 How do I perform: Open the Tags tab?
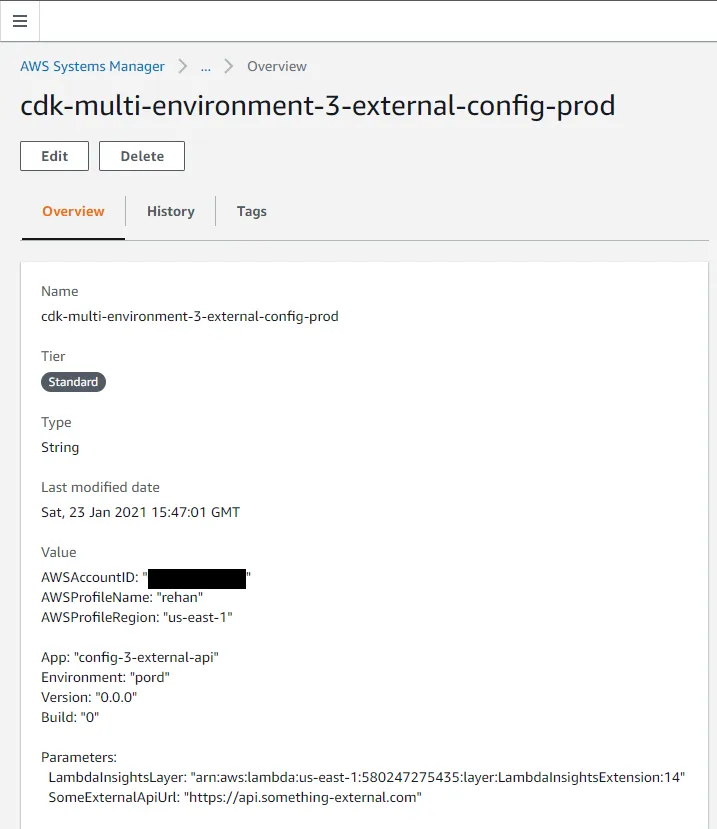pos(251,211)
